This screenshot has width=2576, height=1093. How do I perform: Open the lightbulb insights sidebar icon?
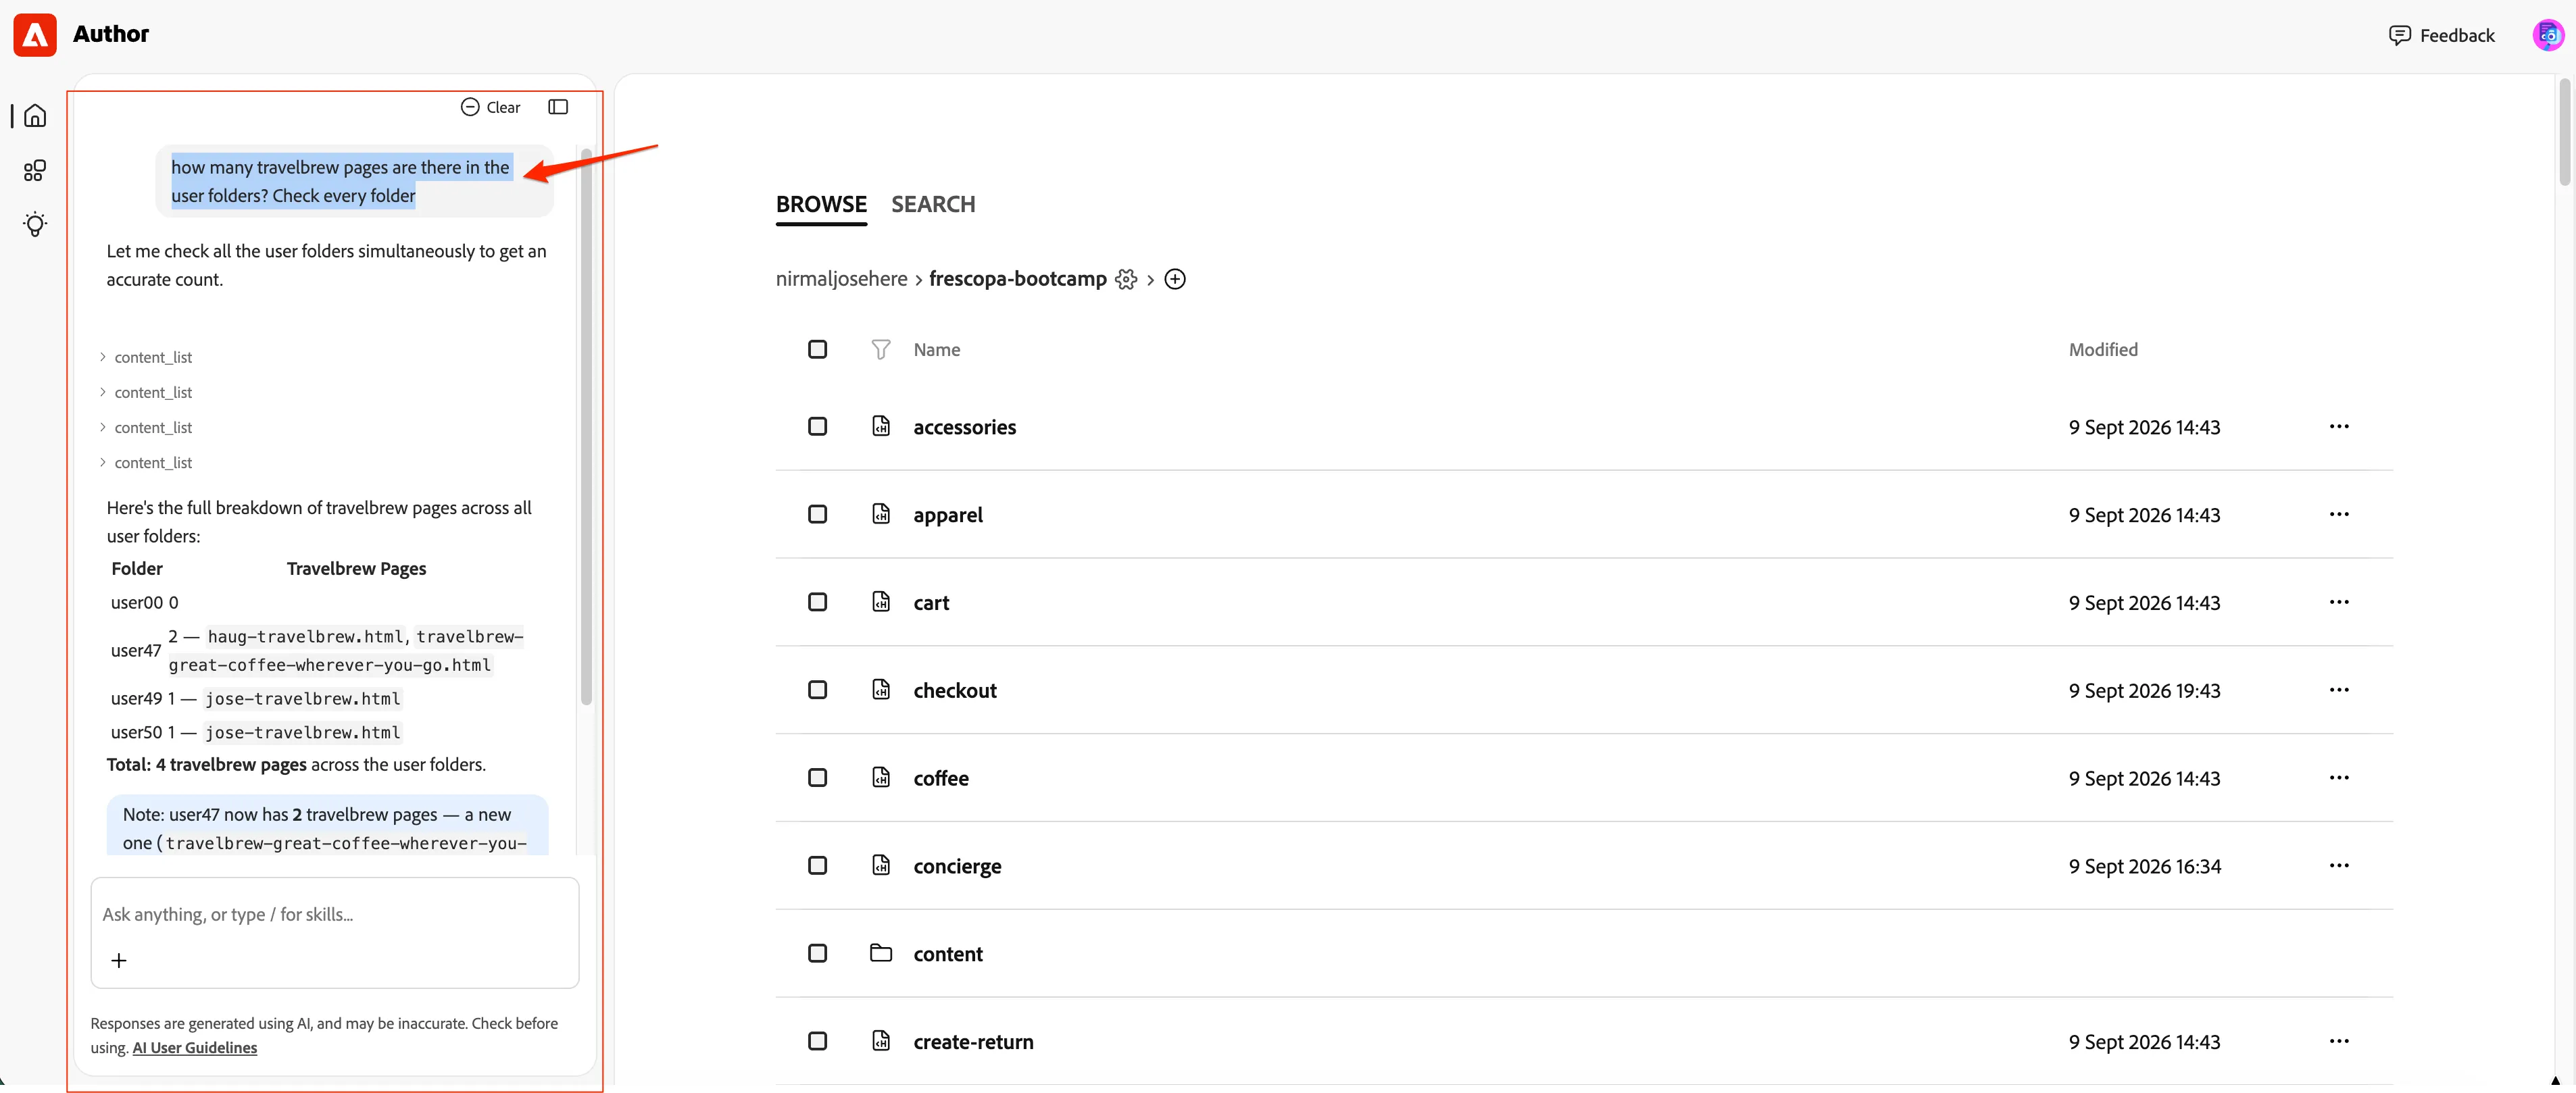point(35,224)
